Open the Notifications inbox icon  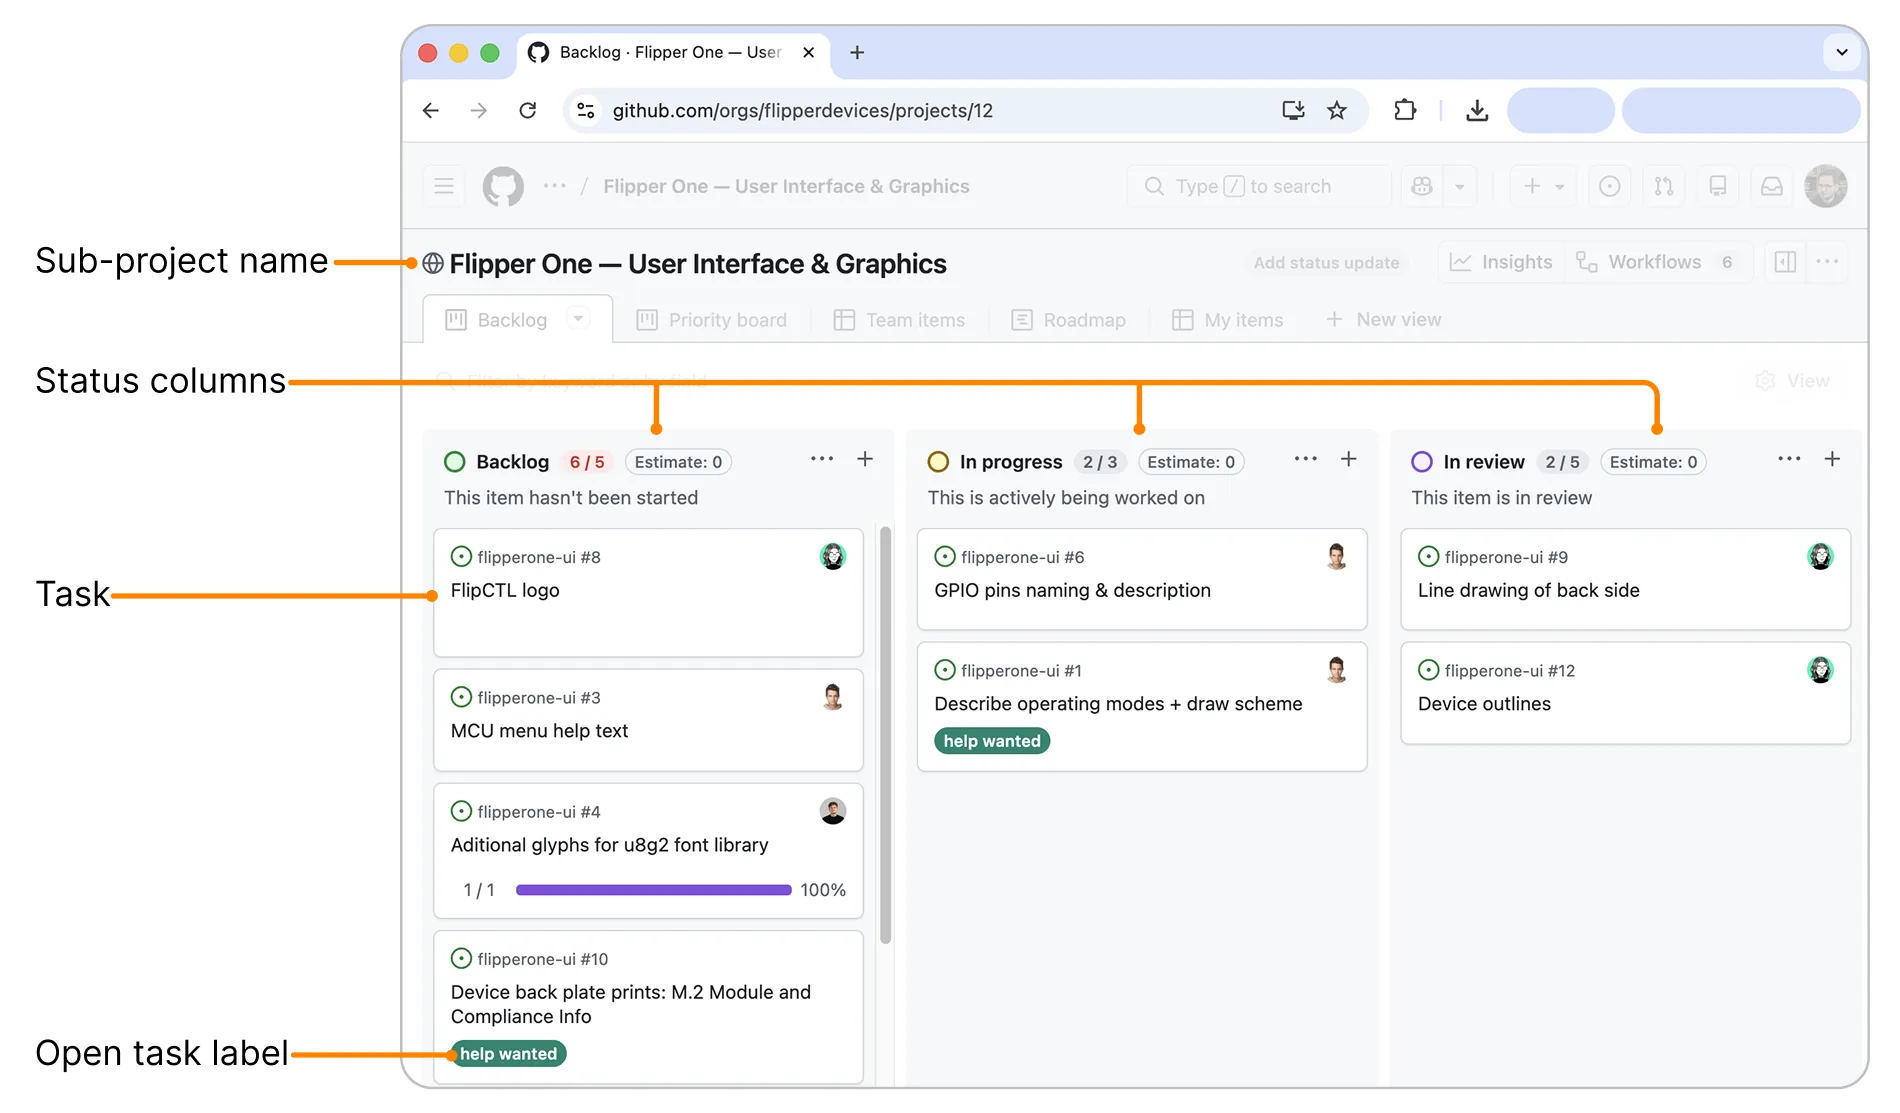coord(1771,186)
